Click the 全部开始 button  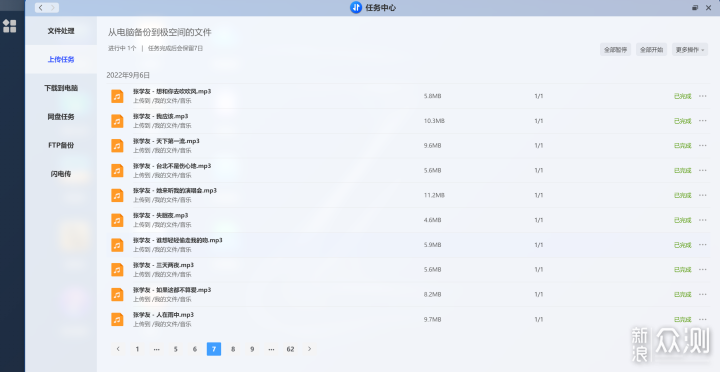click(x=651, y=50)
